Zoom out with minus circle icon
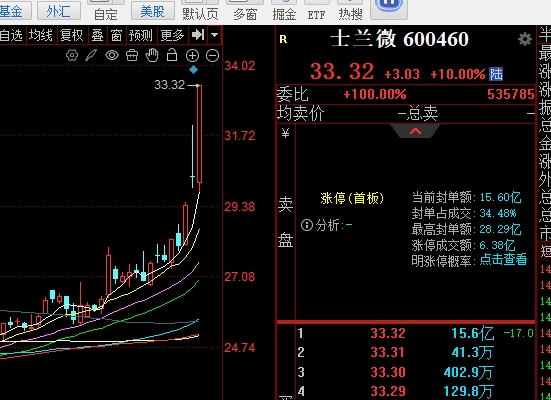This screenshot has width=551, height=400. 212,56
